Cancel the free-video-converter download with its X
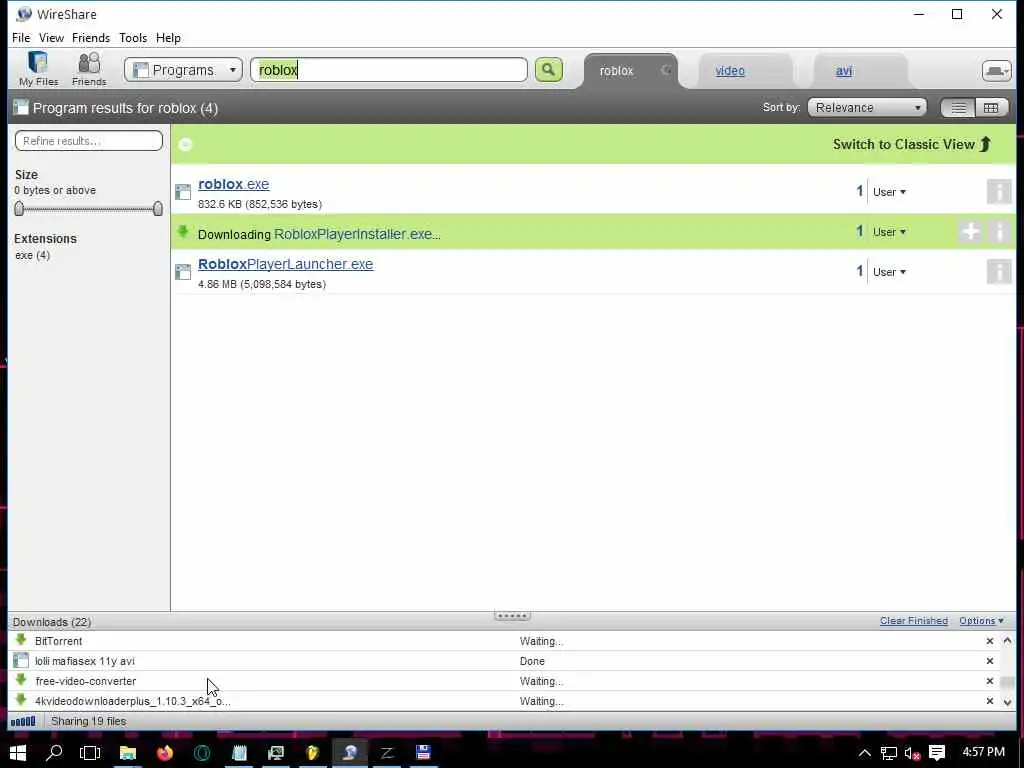 point(989,681)
